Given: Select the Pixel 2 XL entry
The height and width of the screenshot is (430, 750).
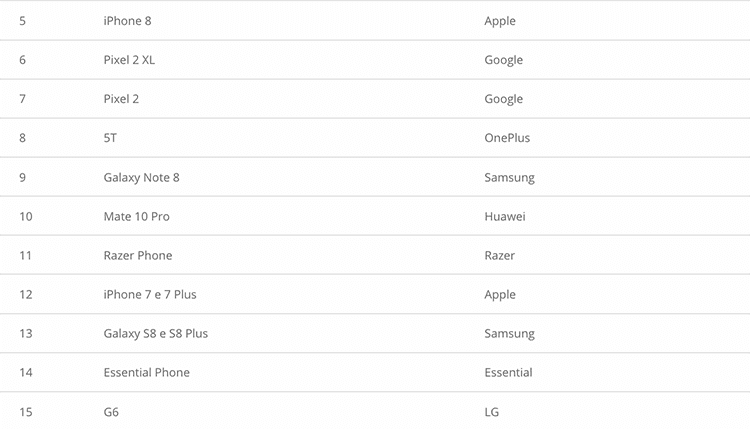Looking at the screenshot, I should click(x=129, y=60).
